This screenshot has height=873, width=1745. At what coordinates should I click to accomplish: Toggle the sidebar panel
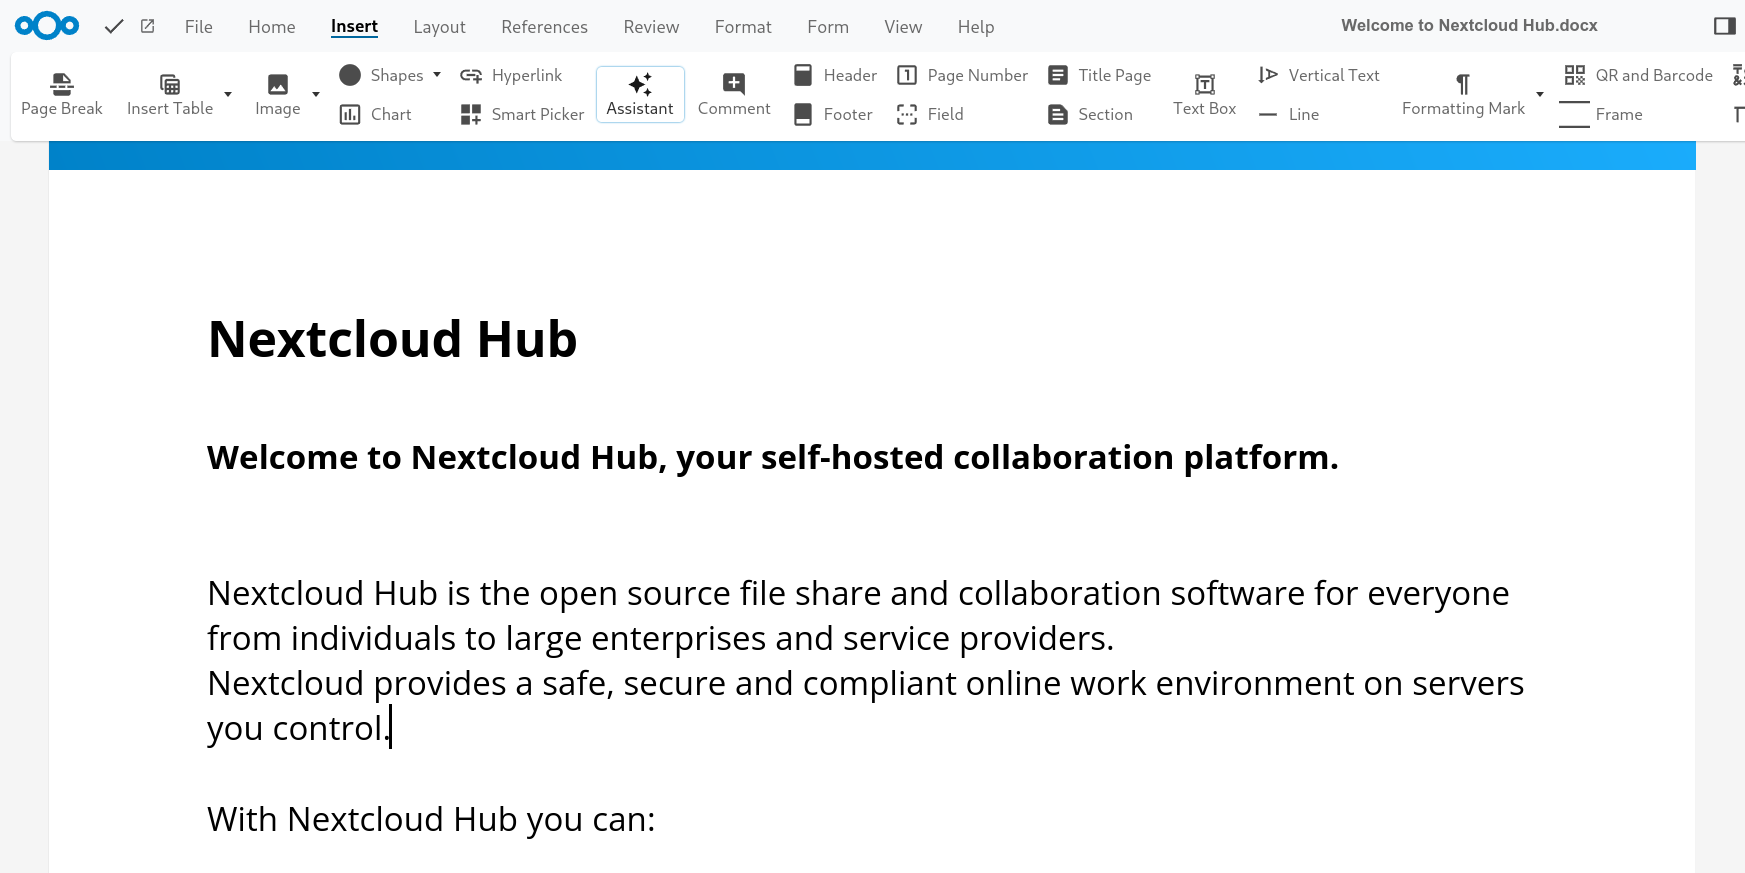click(1724, 26)
